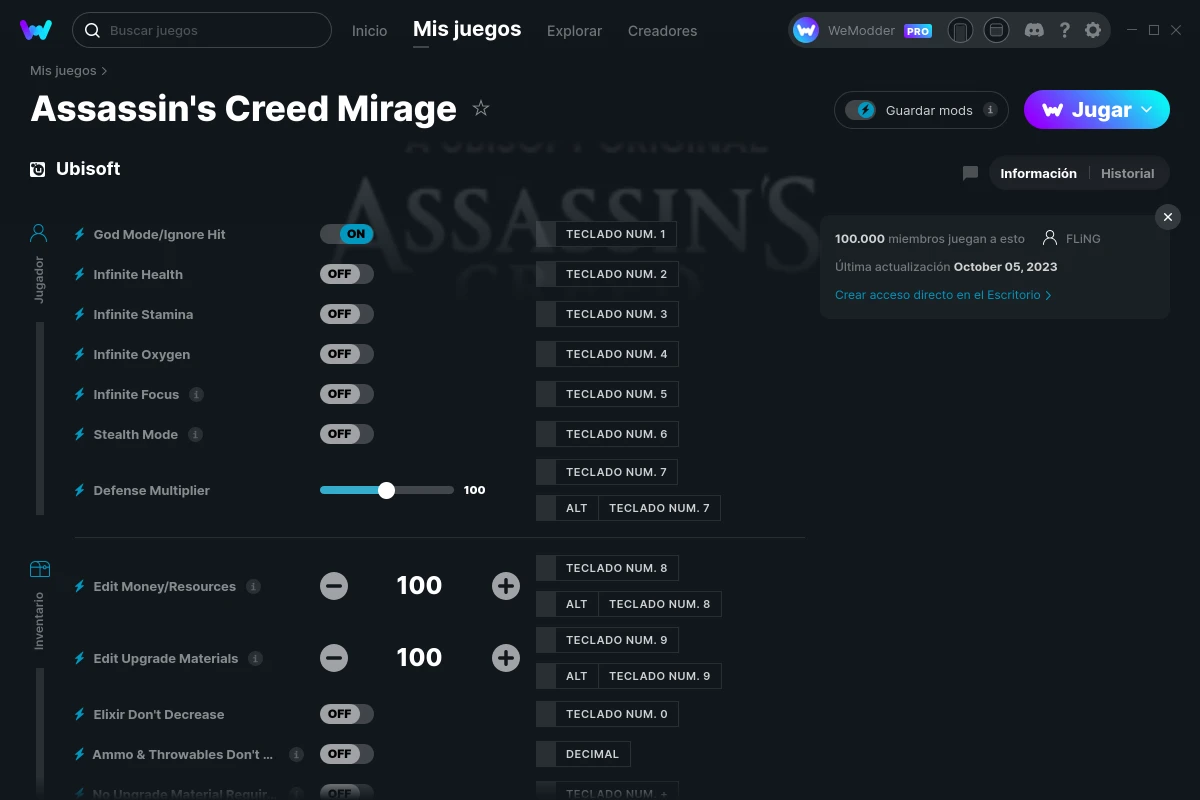Open Explorar tab
The height and width of the screenshot is (800, 1200).
tap(574, 31)
